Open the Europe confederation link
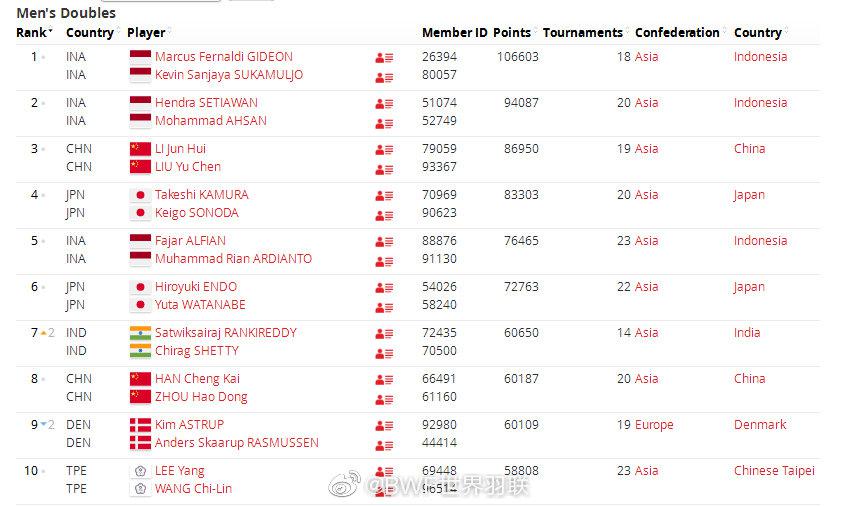 [x=653, y=425]
